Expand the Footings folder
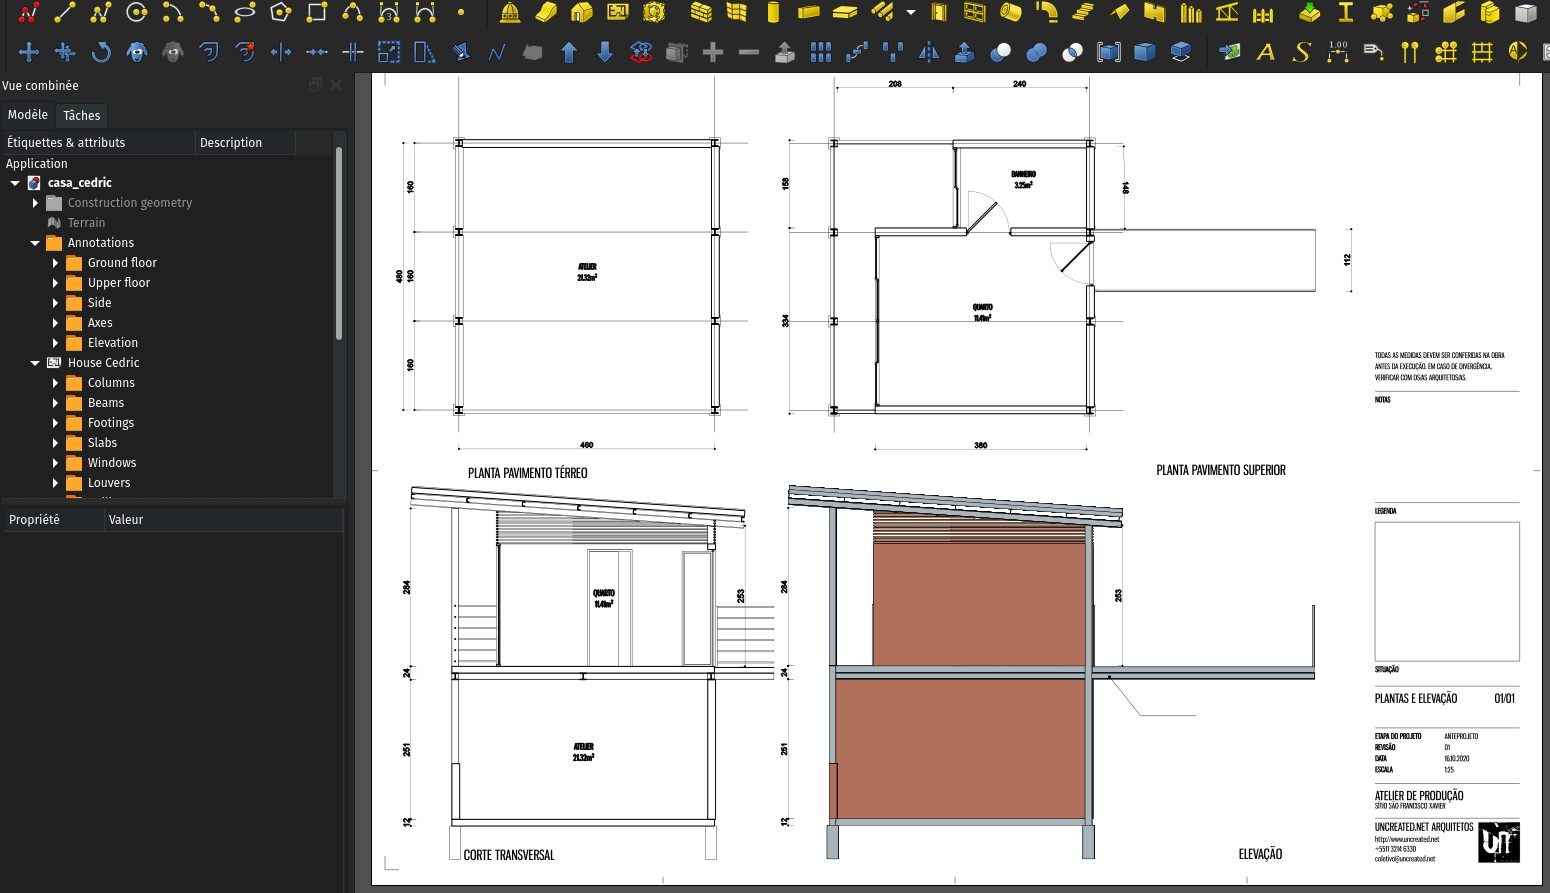This screenshot has height=893, width=1550. tap(55, 423)
